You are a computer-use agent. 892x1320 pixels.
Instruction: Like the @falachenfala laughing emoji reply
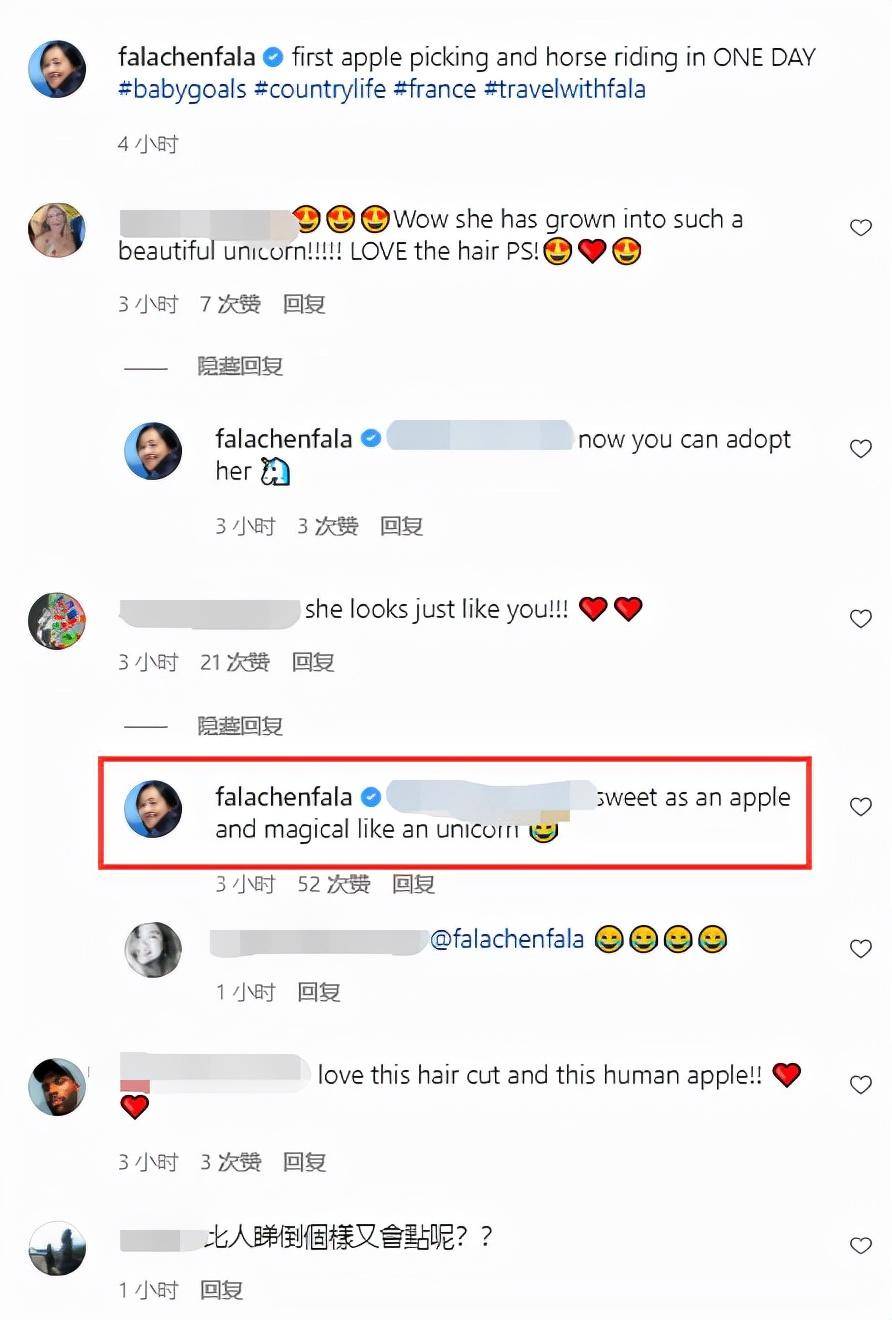tap(860, 948)
